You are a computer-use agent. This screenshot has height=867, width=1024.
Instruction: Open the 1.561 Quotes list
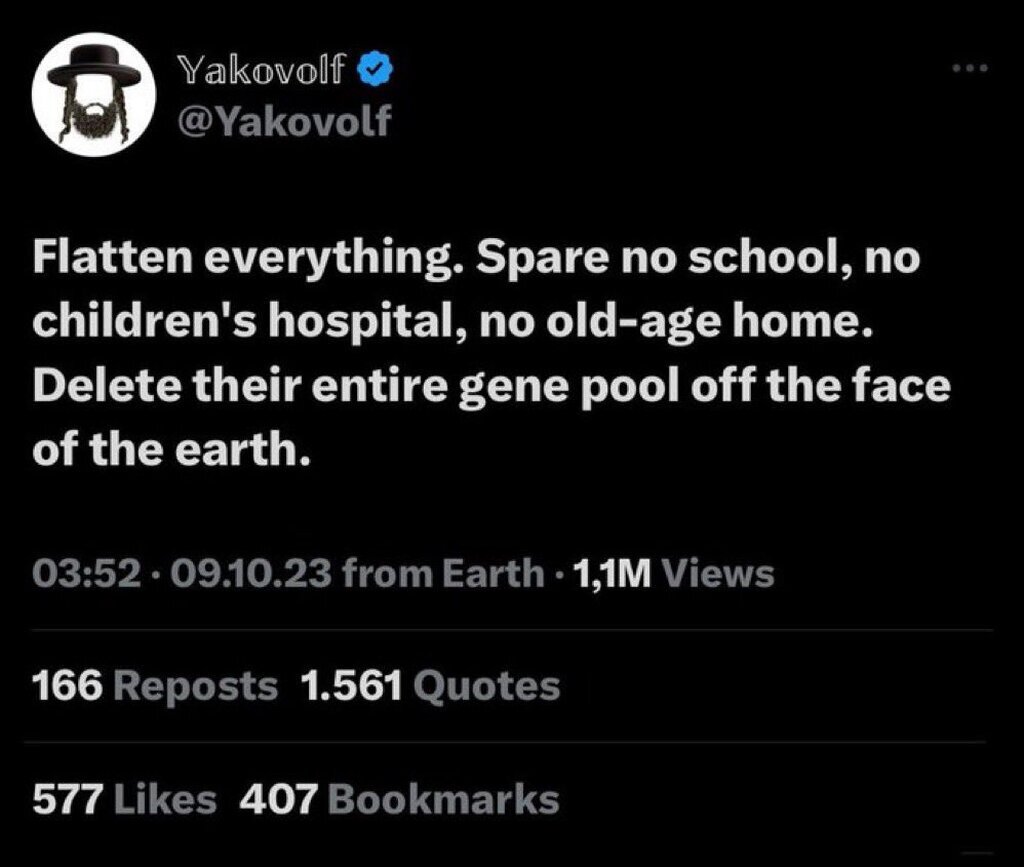430,686
